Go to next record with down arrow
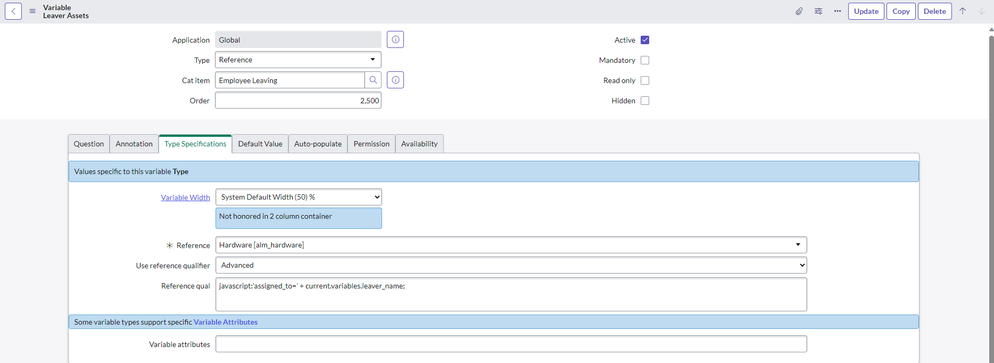Screen dimensions: 994x363 (981, 11)
